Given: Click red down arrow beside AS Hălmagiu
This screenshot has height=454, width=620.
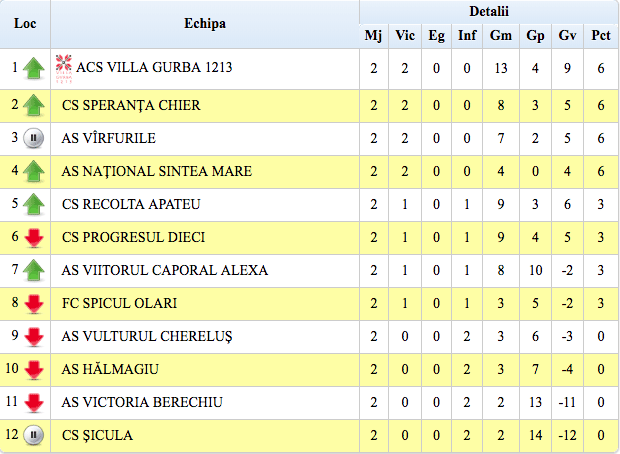Looking at the screenshot, I should click(33, 370).
